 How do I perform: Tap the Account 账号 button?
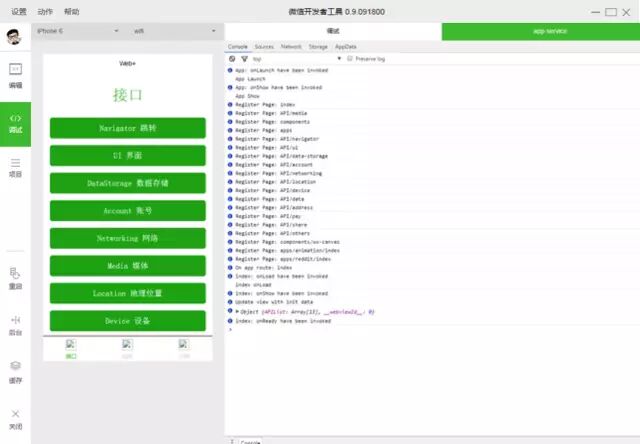(x=128, y=211)
